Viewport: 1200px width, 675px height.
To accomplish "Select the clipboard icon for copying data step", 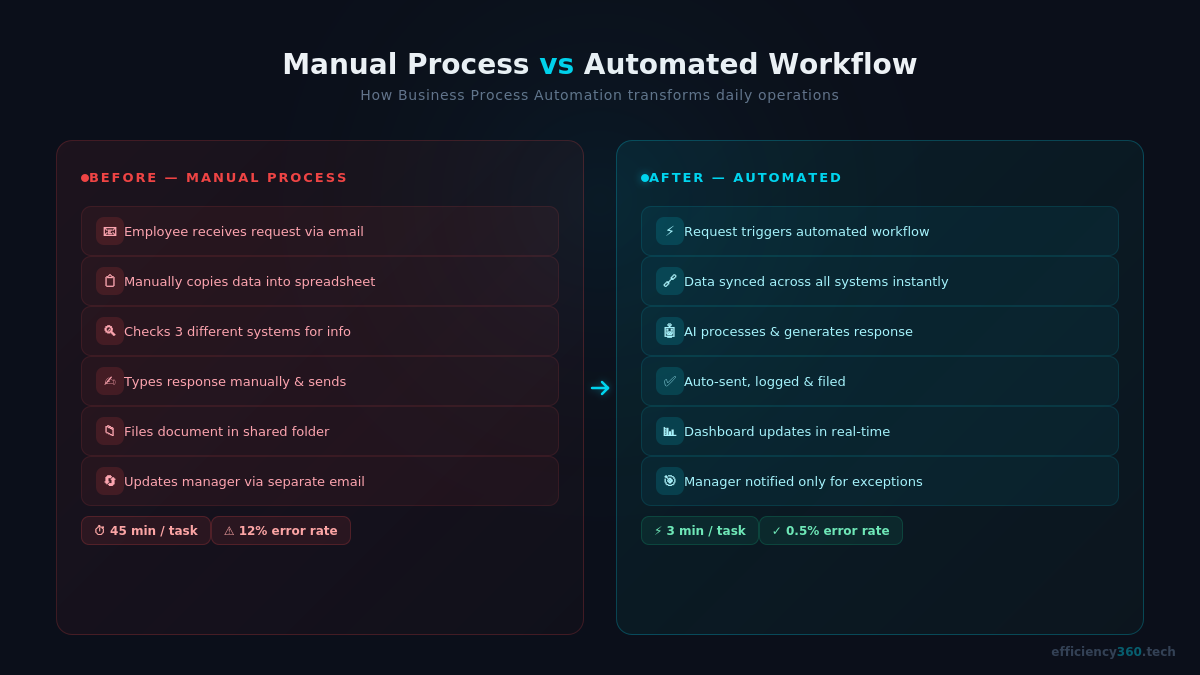I will 109,281.
